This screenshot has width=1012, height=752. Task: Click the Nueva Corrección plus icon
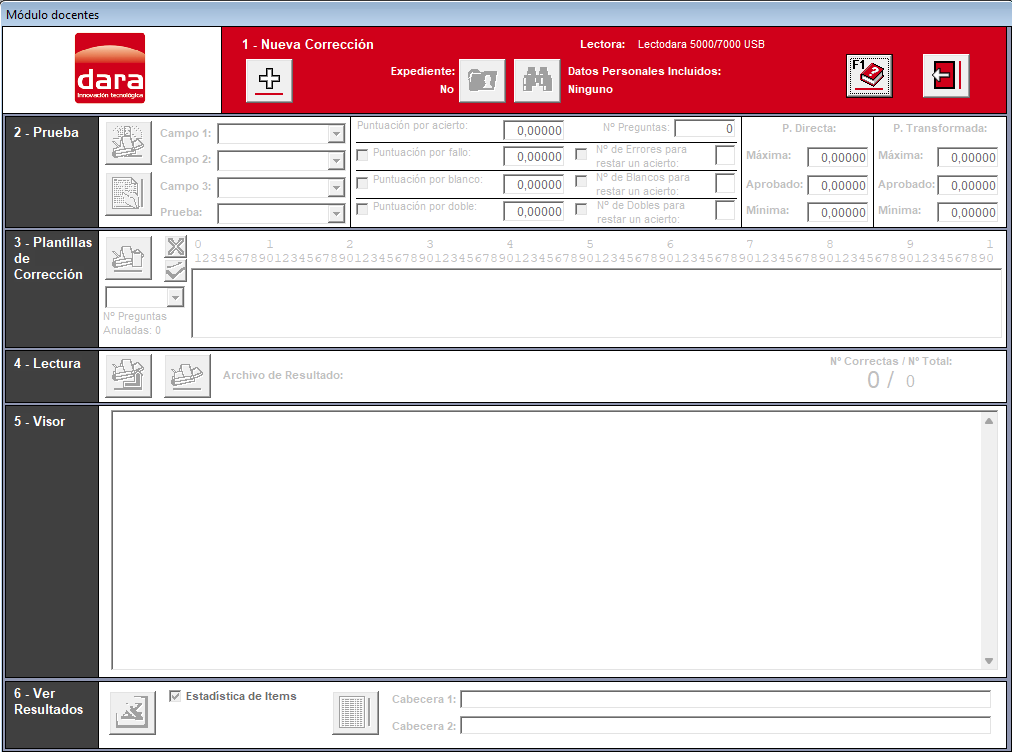pyautogui.click(x=269, y=80)
